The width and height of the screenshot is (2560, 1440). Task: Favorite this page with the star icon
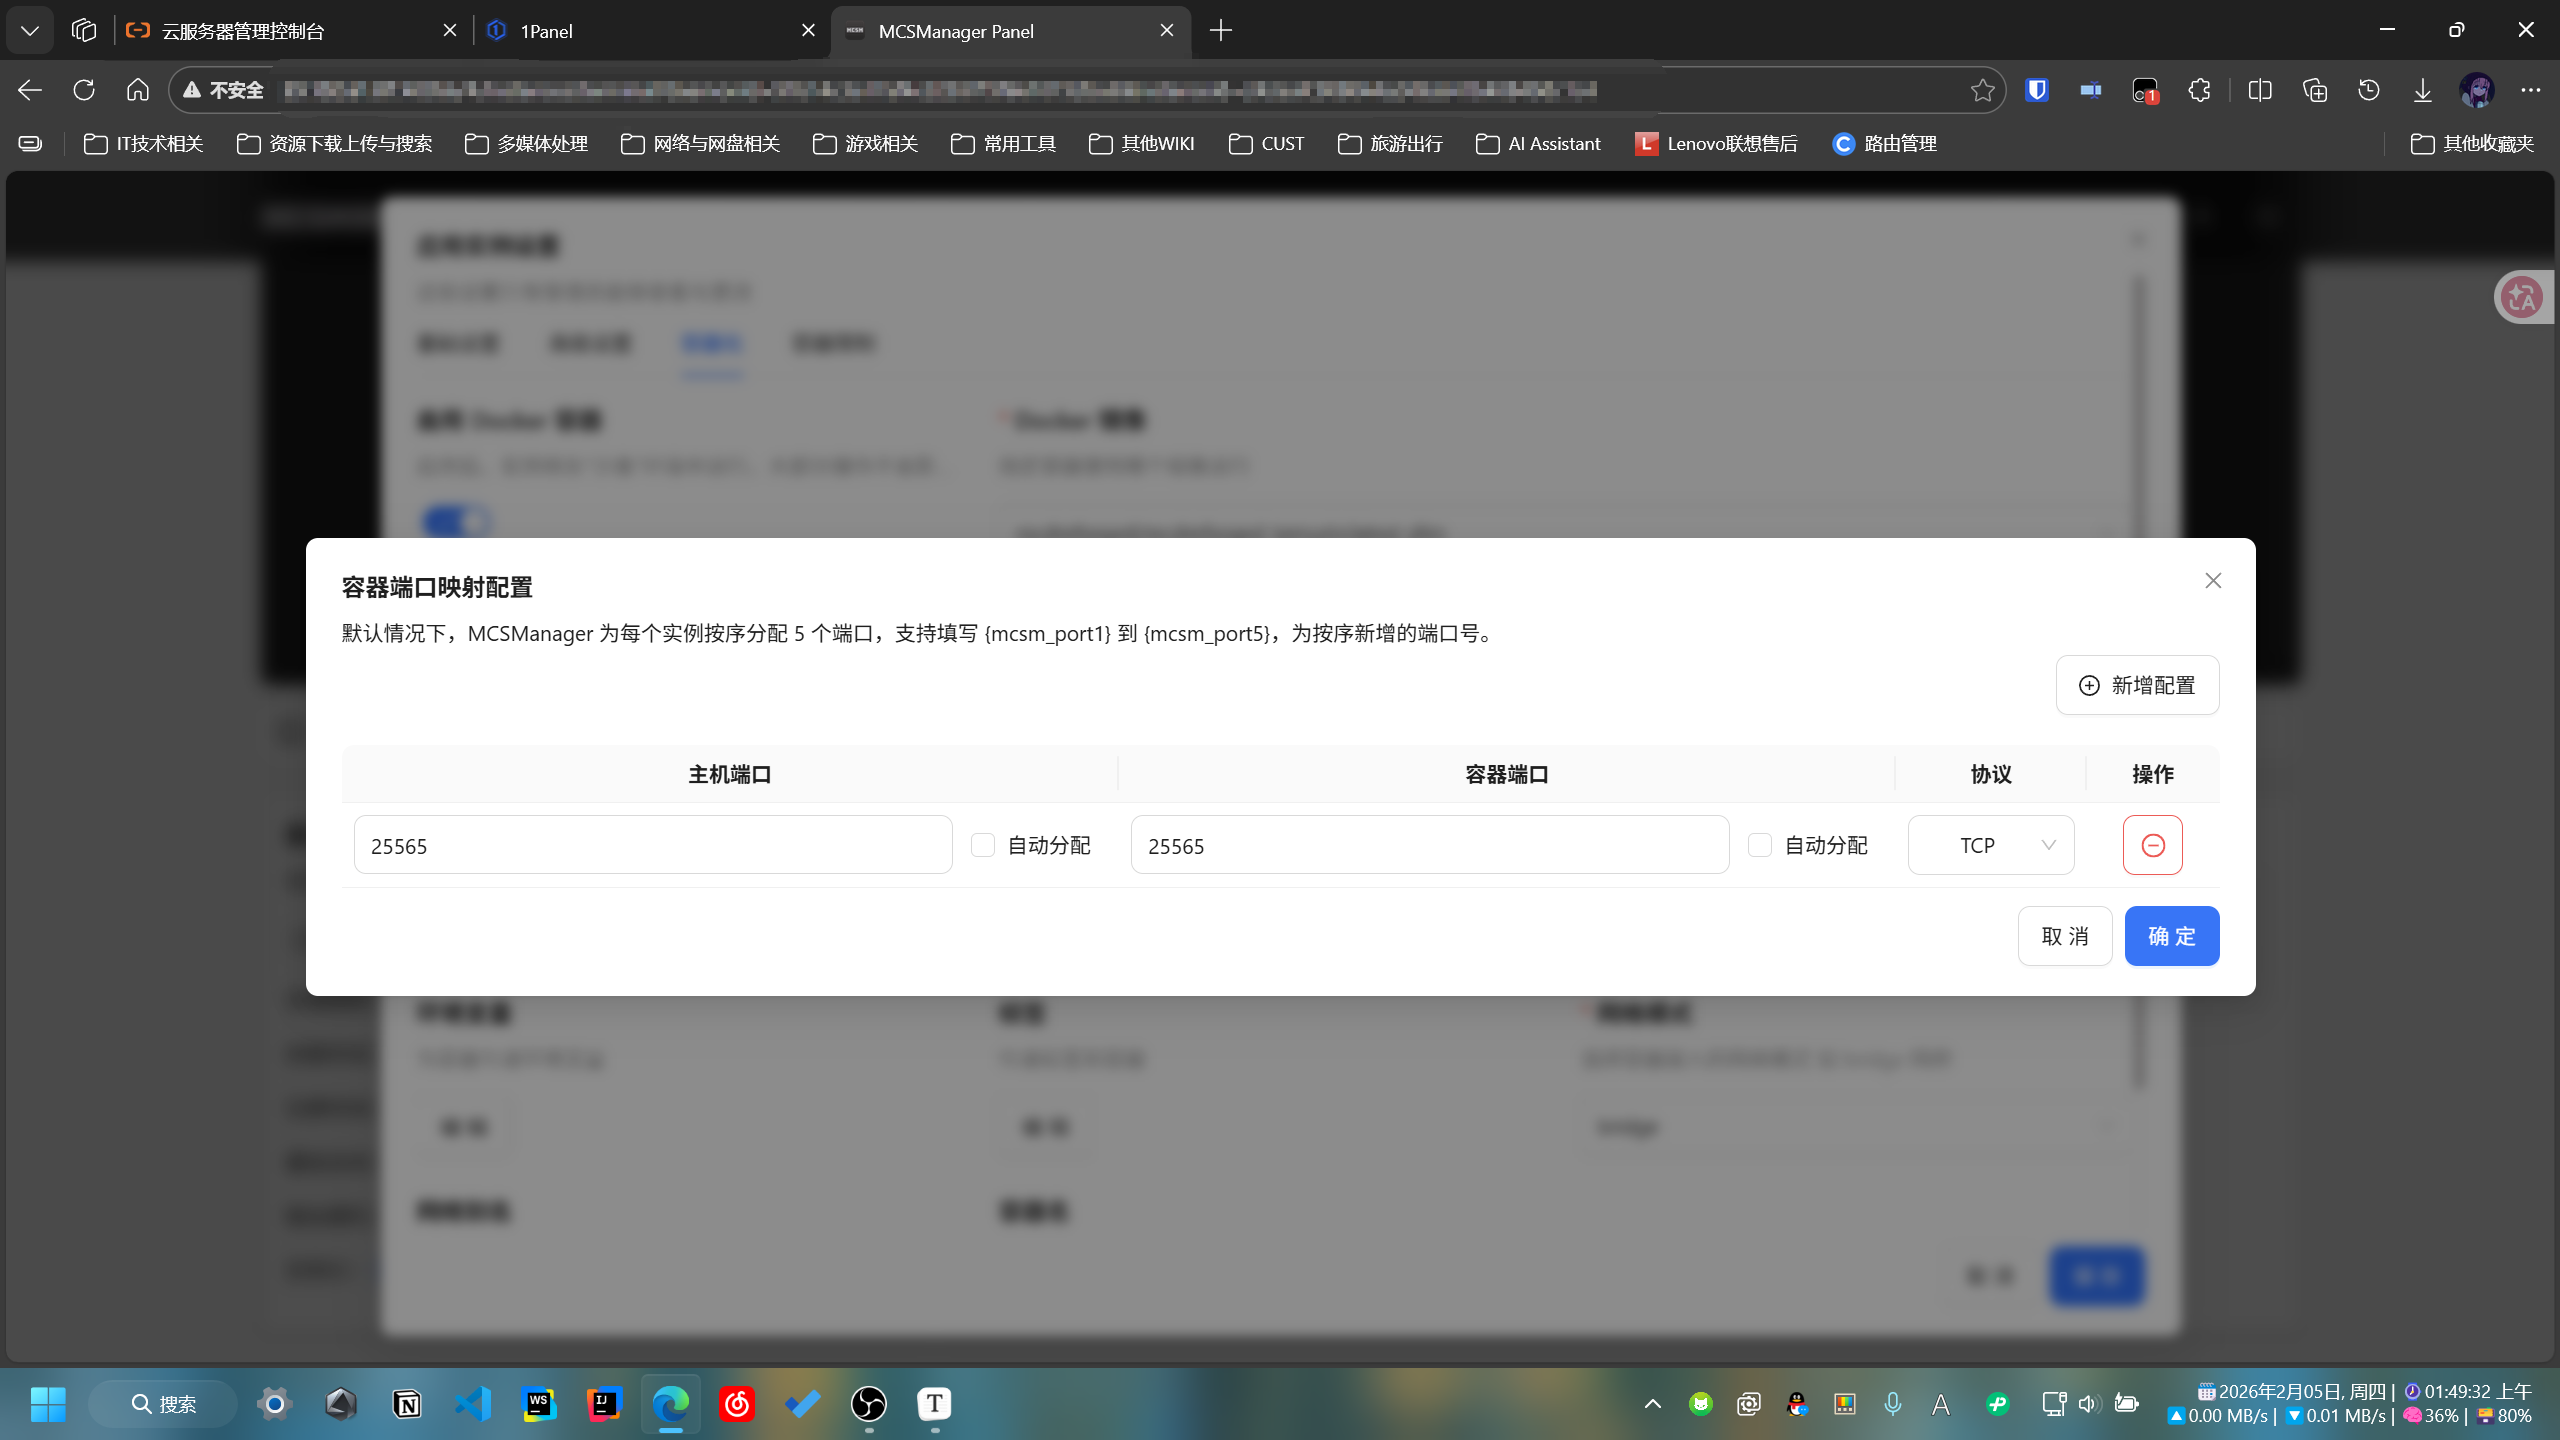(x=1982, y=90)
